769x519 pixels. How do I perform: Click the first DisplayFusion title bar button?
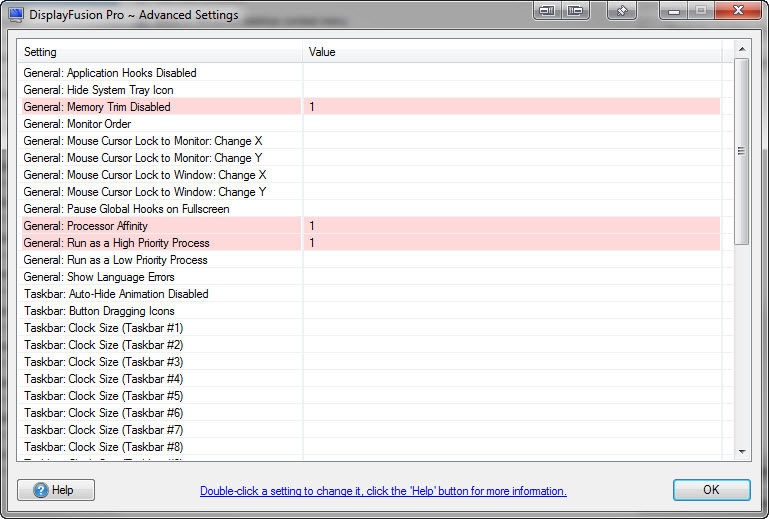tap(546, 12)
